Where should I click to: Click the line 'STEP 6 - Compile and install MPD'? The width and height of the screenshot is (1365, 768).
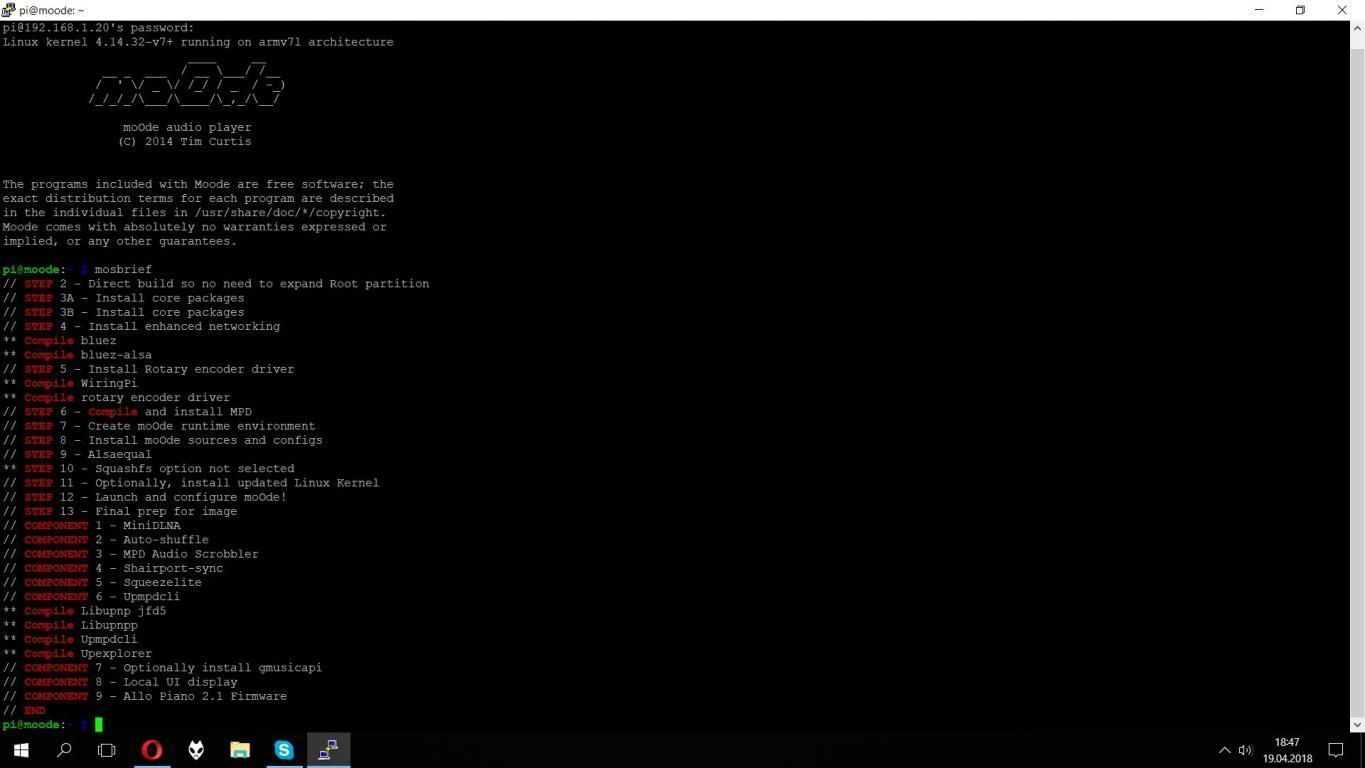pyautogui.click(x=127, y=411)
